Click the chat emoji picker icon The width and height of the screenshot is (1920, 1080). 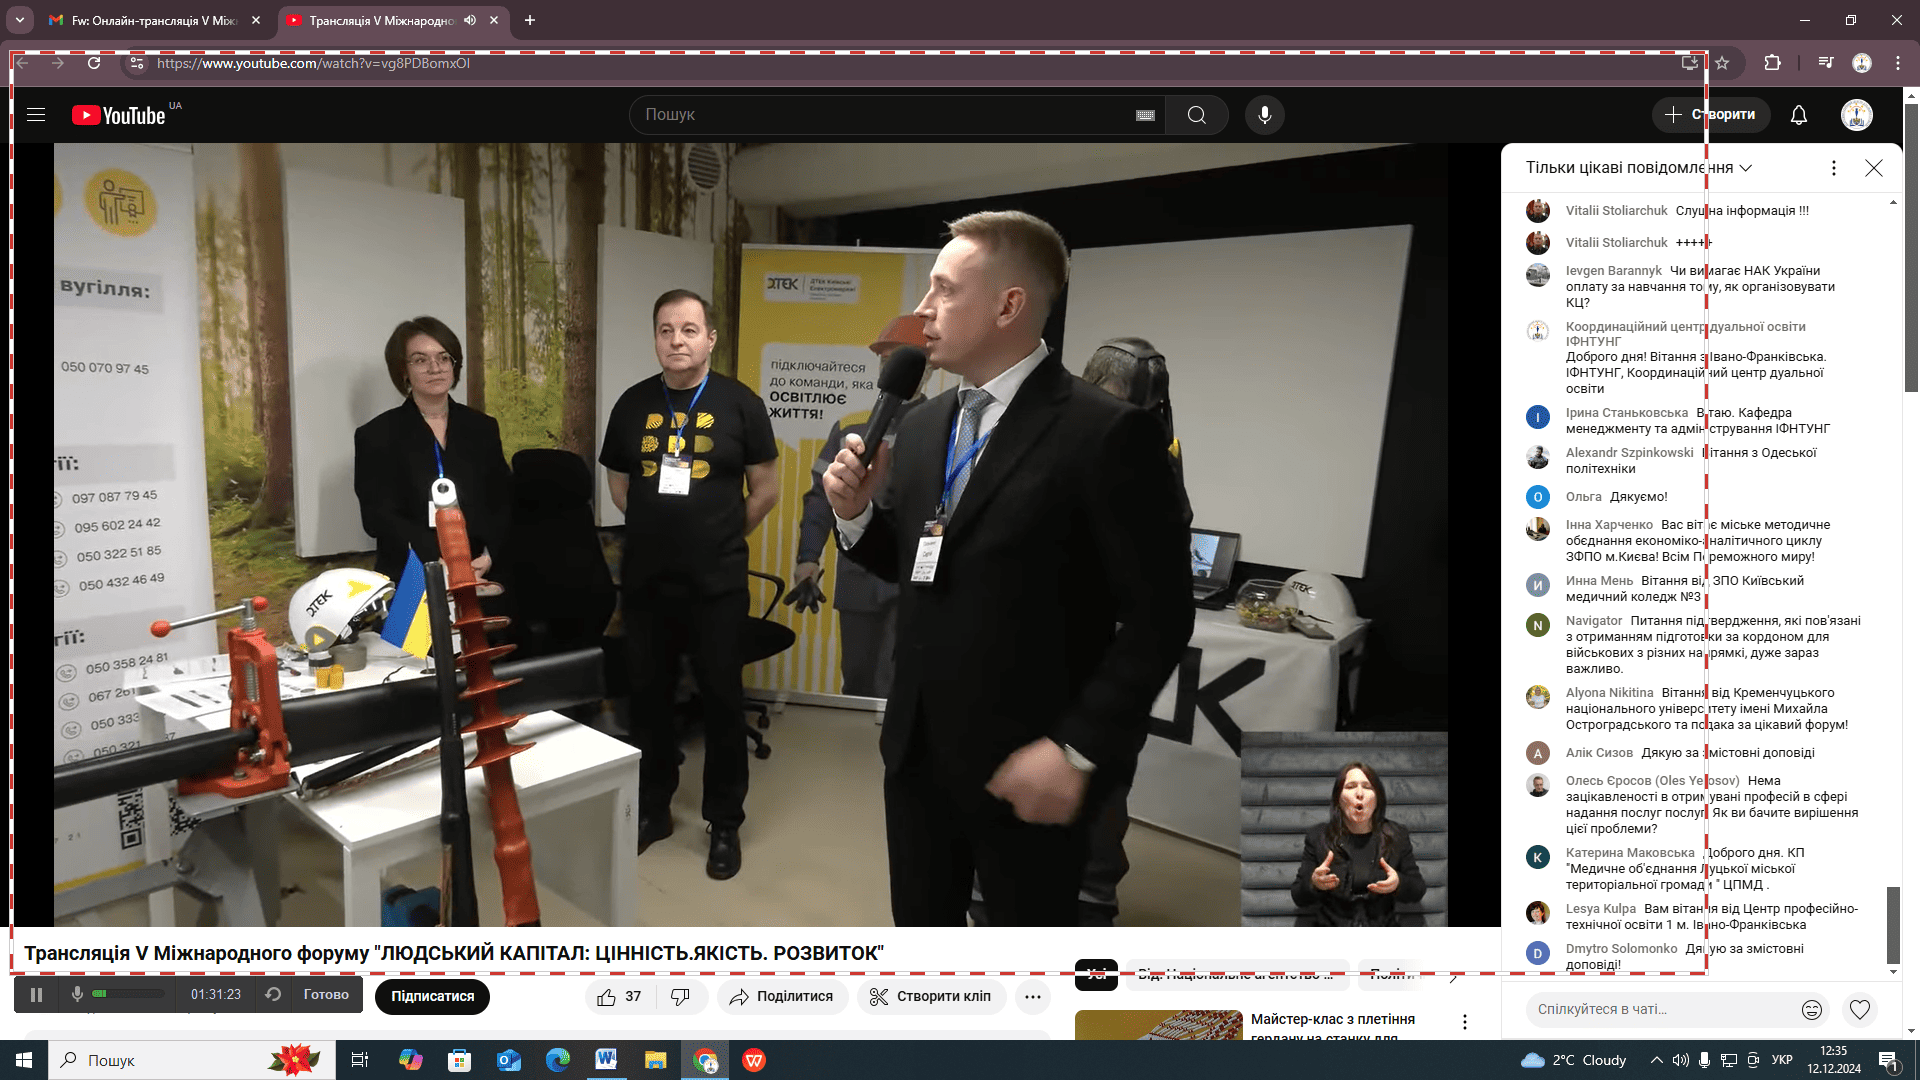pyautogui.click(x=1811, y=1010)
